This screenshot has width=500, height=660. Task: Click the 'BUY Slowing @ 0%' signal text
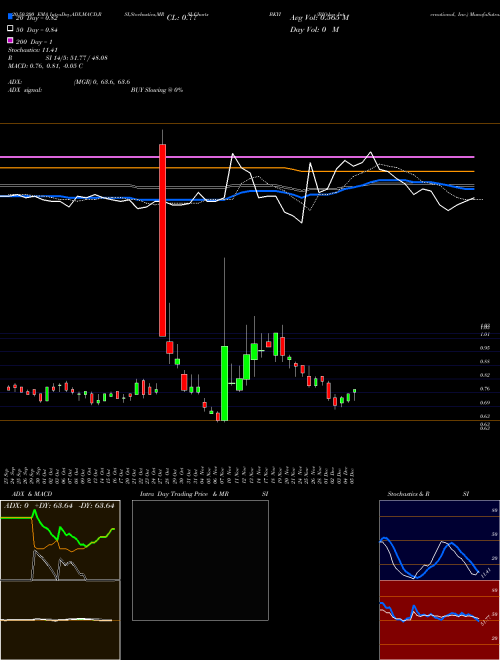pyautogui.click(x=157, y=90)
